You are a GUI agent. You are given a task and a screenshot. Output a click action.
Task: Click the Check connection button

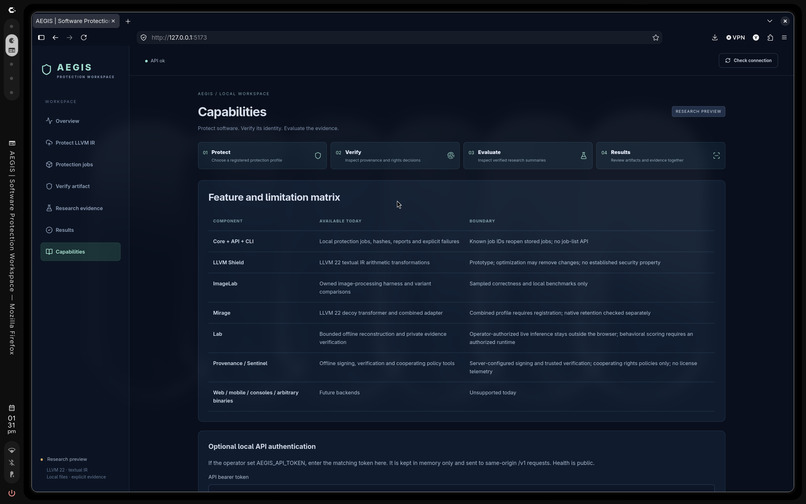(x=748, y=61)
